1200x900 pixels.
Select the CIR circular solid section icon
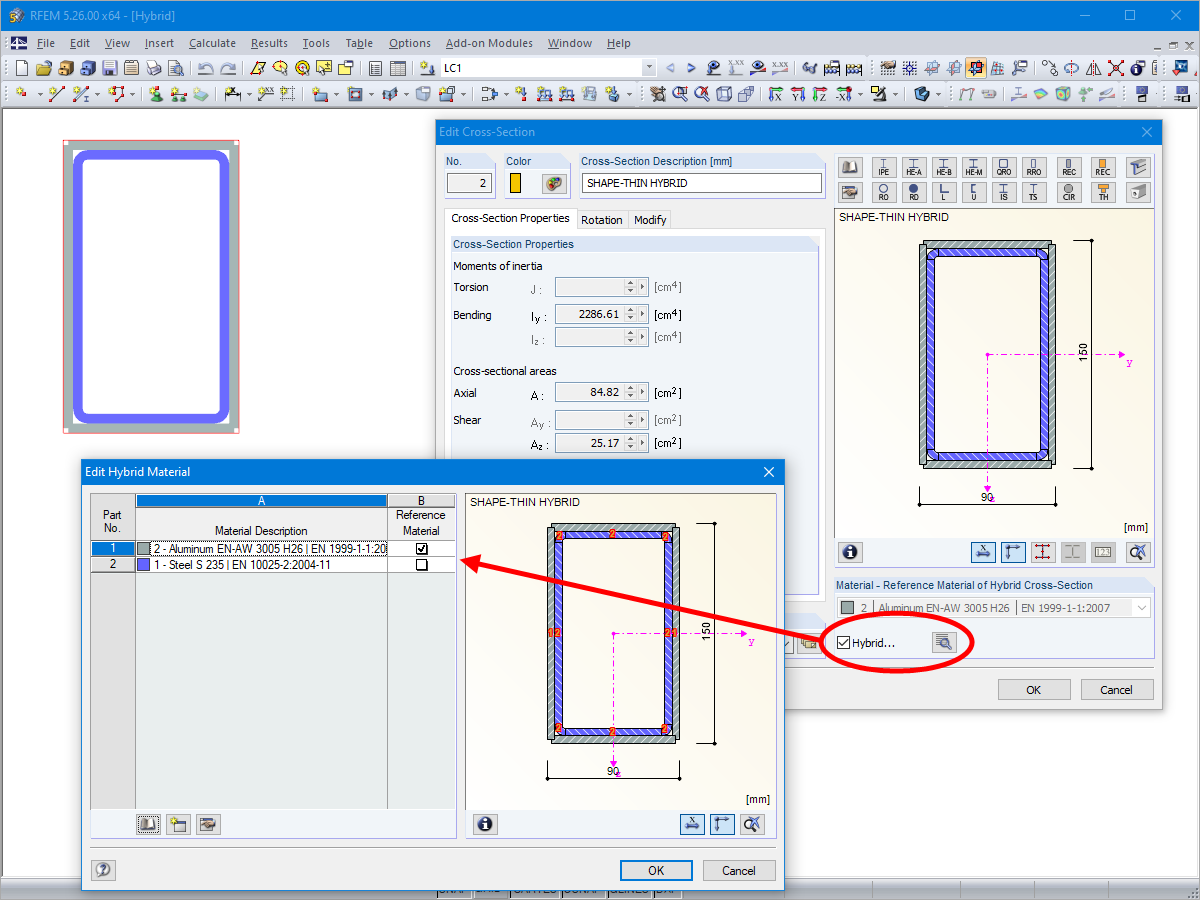click(1069, 191)
